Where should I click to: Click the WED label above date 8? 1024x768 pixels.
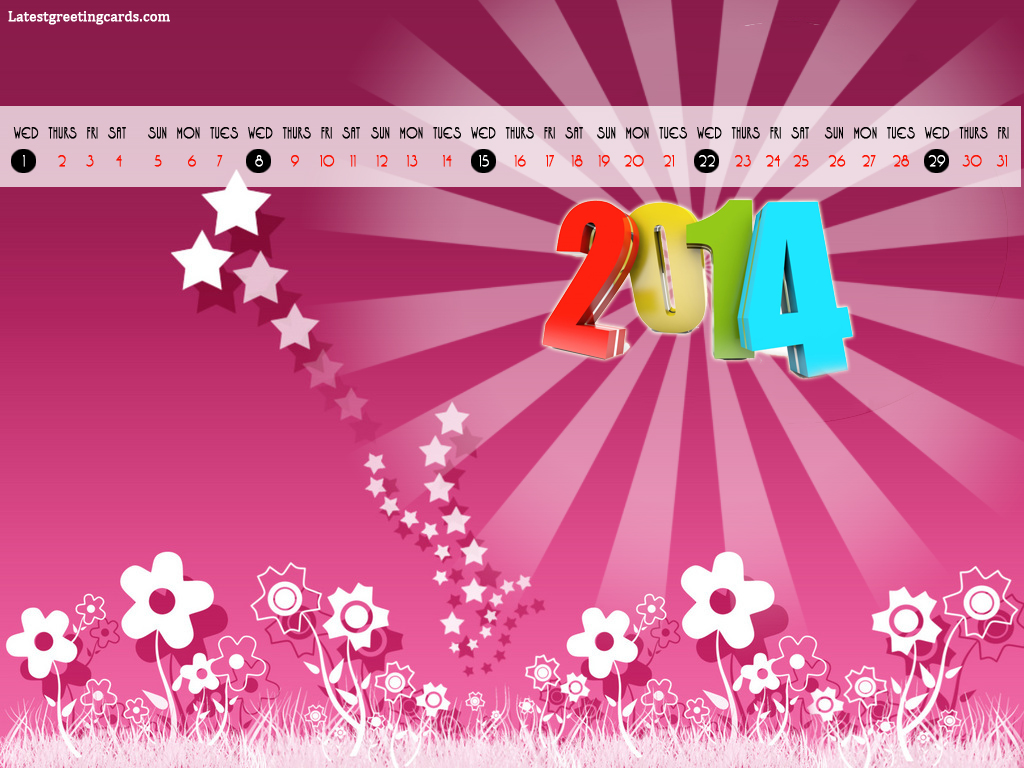260,133
